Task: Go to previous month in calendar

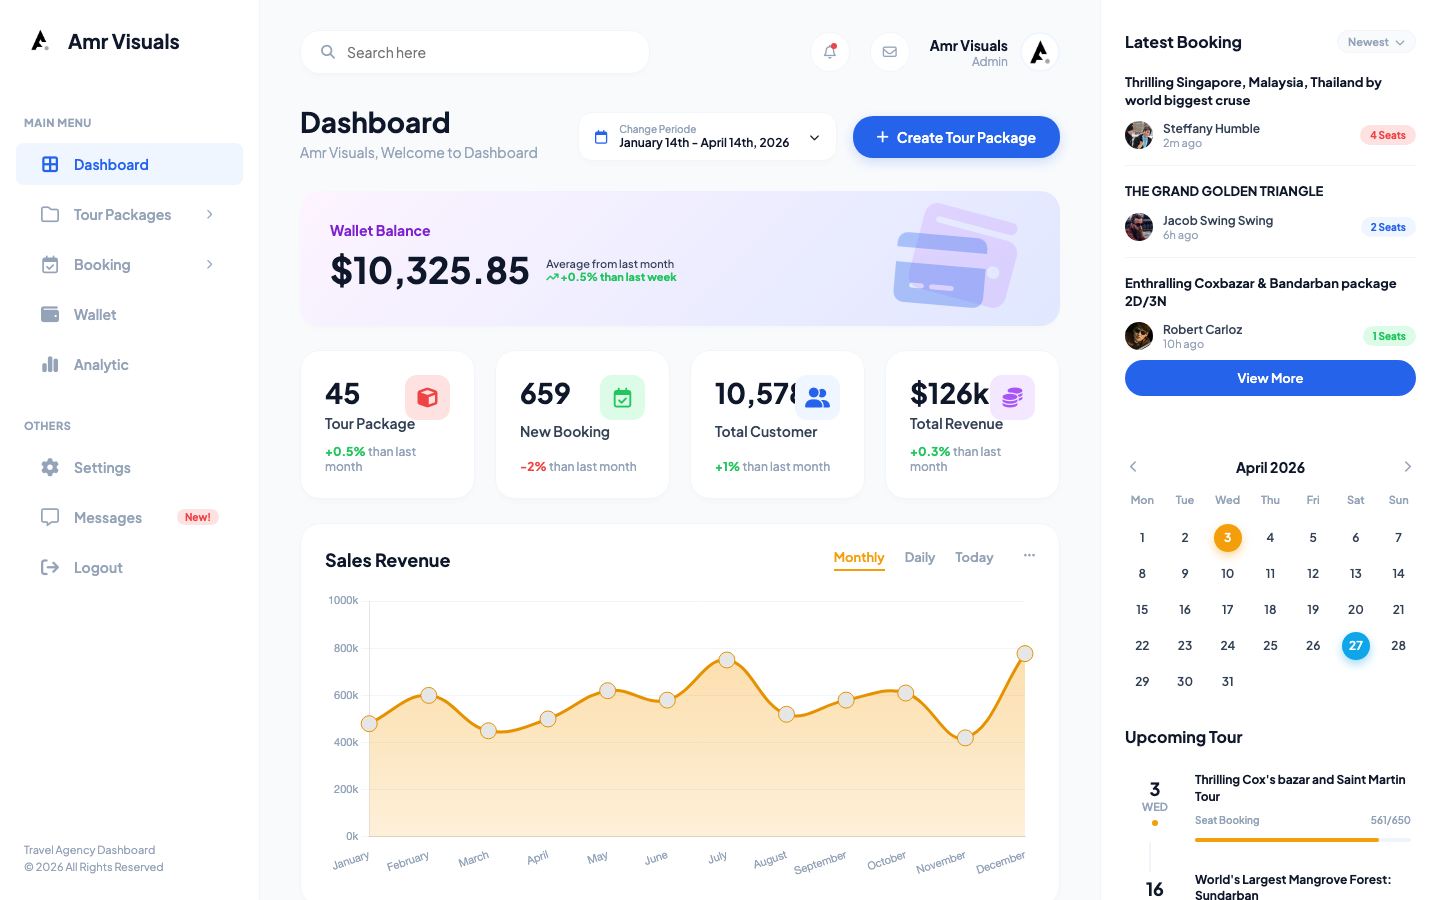Action: click(1133, 467)
